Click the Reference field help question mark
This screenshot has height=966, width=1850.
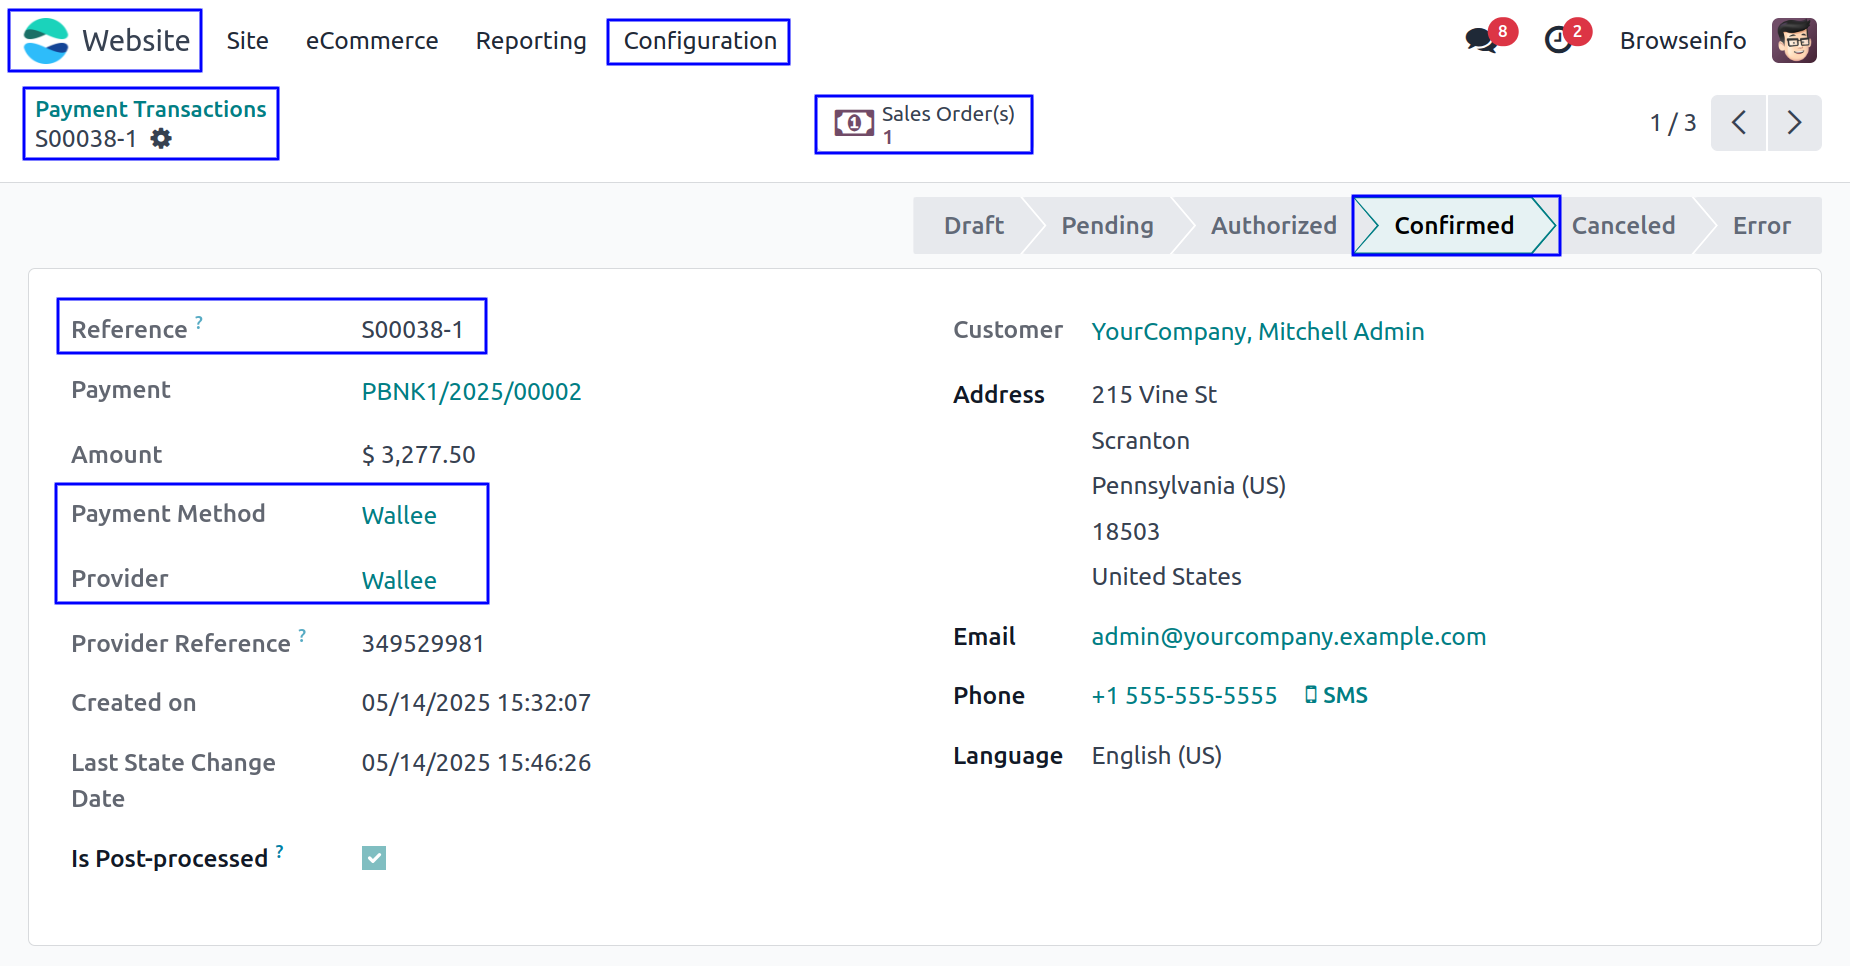pos(199,322)
